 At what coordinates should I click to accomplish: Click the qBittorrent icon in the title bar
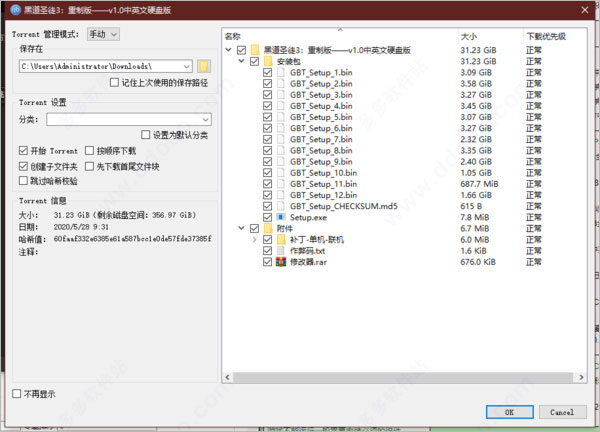(x=16, y=10)
